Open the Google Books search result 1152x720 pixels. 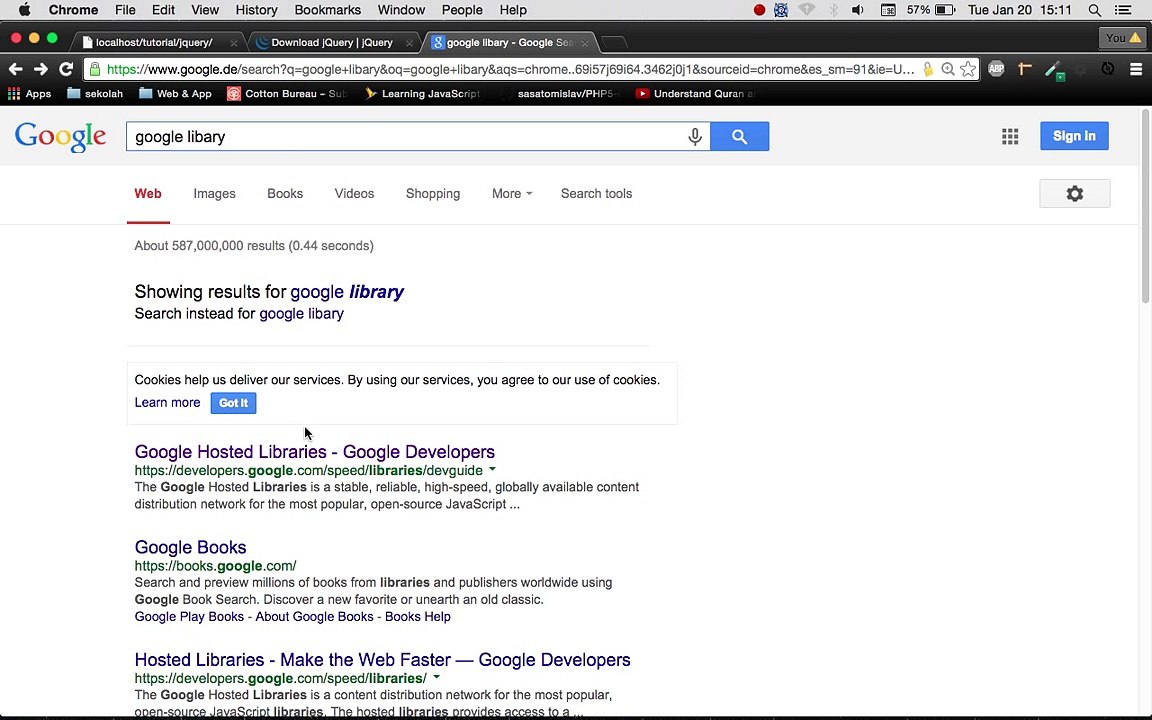(x=190, y=547)
